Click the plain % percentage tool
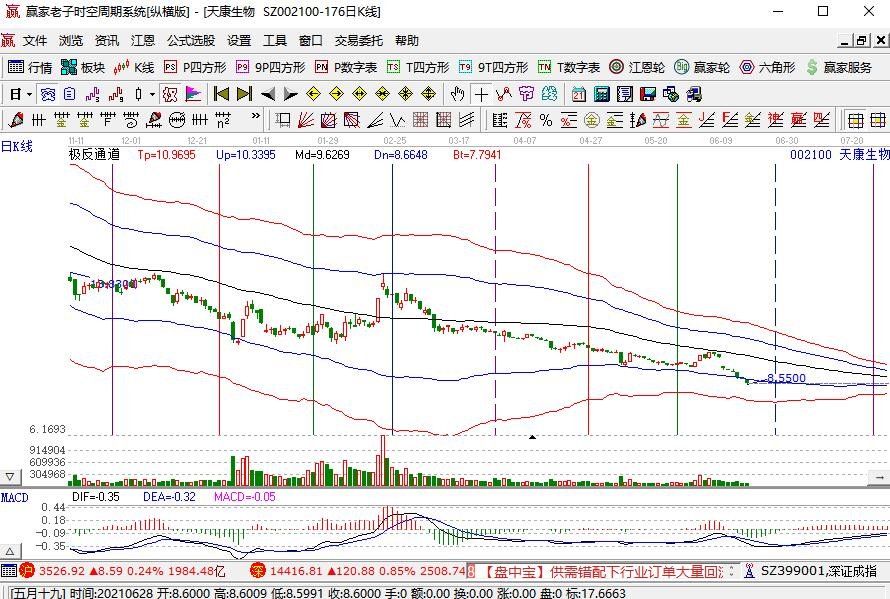This screenshot has height=599, width=890. pyautogui.click(x=545, y=120)
